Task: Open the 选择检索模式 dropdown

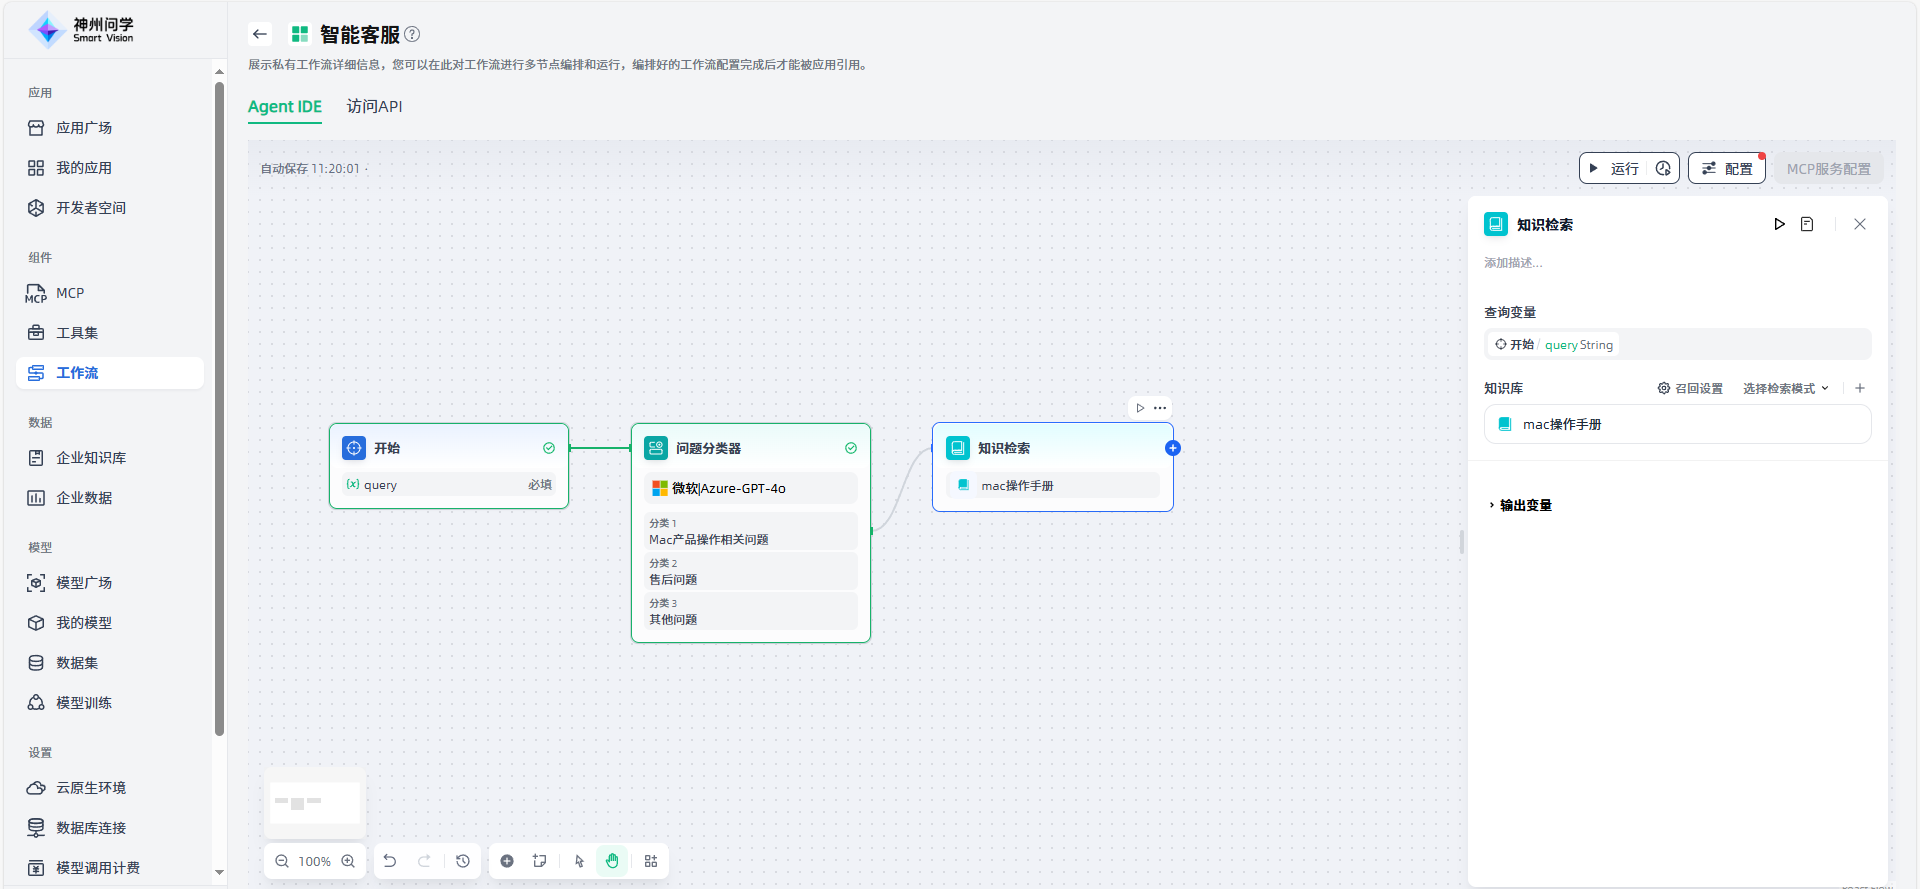Action: click(x=1785, y=389)
